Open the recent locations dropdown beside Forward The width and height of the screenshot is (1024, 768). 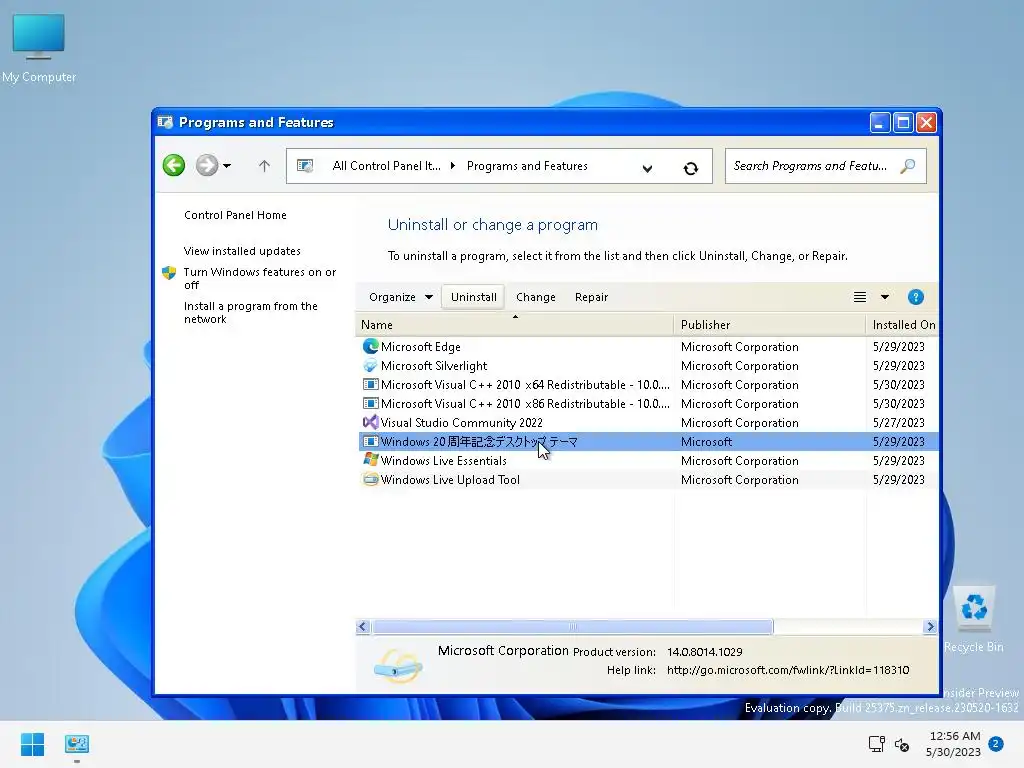227,166
